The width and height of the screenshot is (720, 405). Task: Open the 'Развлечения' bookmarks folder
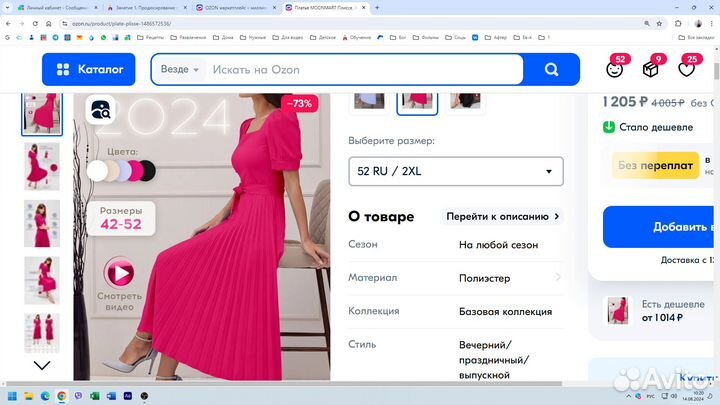coord(188,38)
